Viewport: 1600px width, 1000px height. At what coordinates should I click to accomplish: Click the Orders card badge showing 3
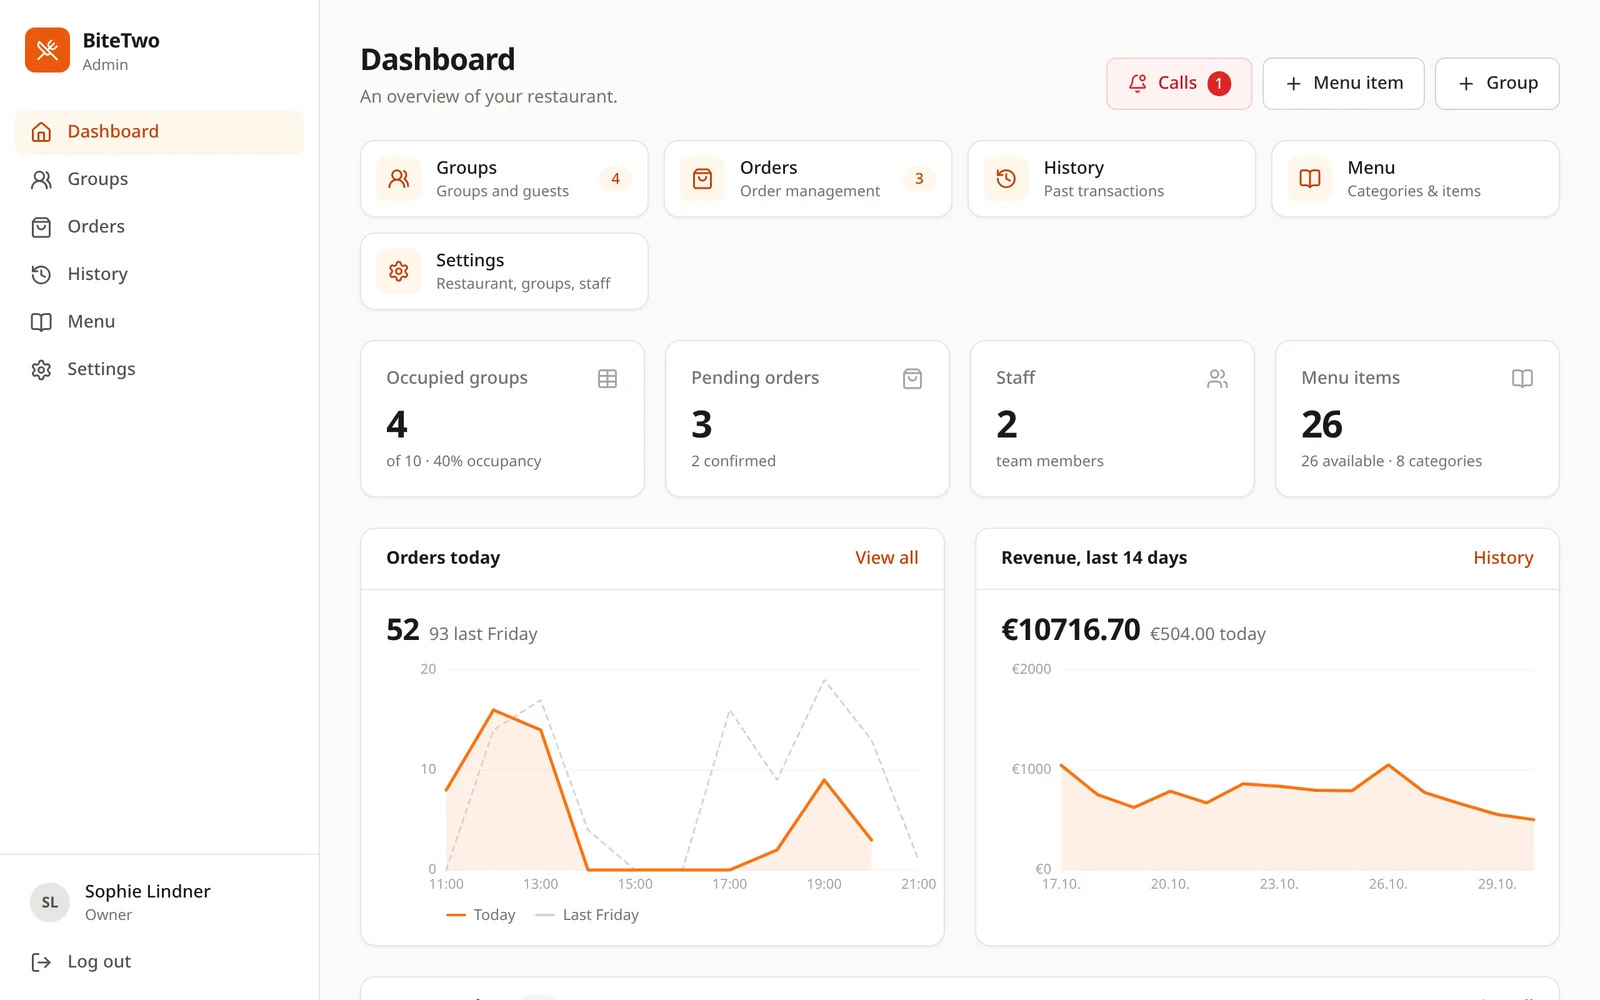(x=919, y=179)
